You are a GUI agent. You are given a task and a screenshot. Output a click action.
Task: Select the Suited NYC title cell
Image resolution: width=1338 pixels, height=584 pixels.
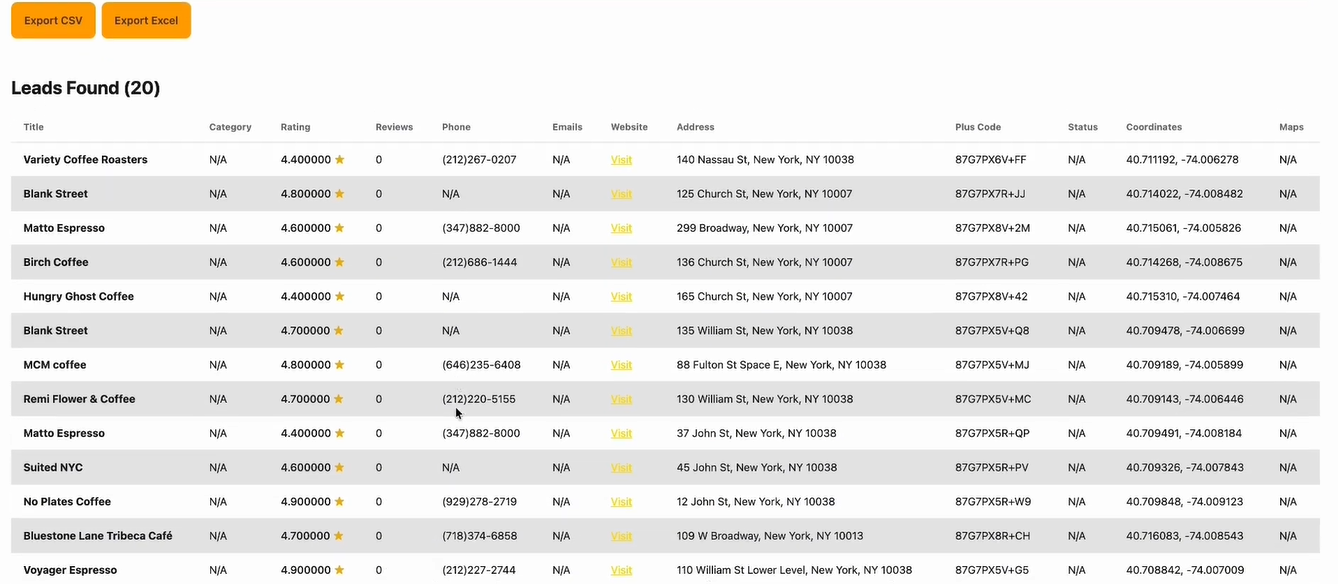coord(53,468)
